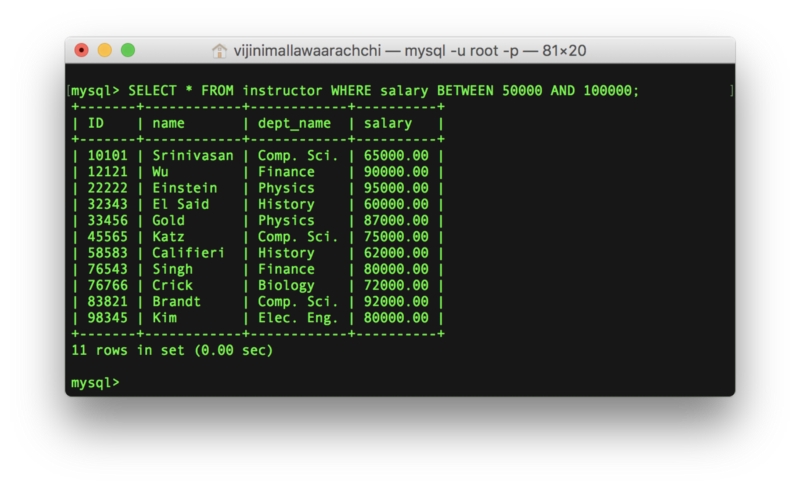Click the red close window button
Image resolution: width=800 pixels, height=489 pixels.
click(x=82, y=50)
